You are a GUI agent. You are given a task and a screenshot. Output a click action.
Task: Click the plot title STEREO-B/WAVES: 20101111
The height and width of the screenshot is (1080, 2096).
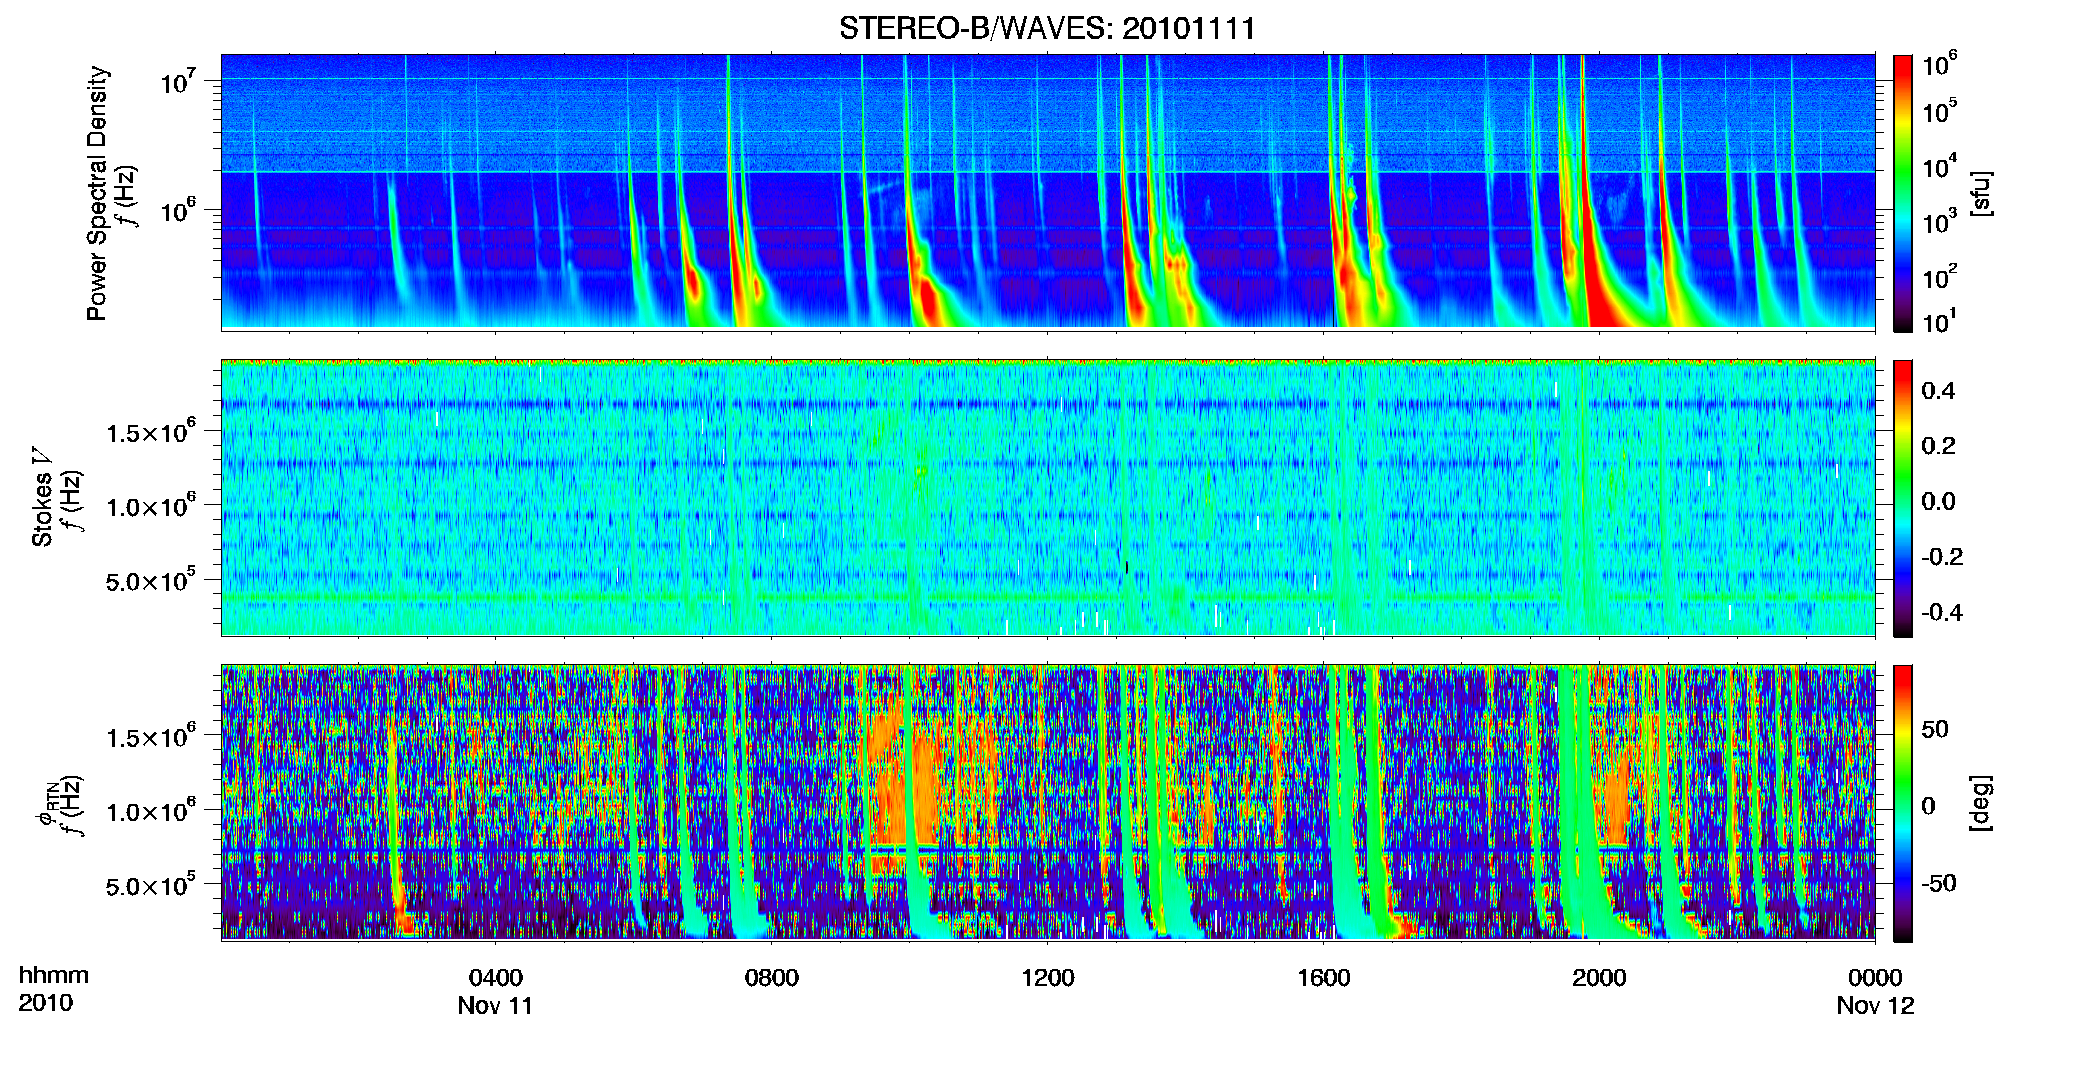pos(1047,28)
